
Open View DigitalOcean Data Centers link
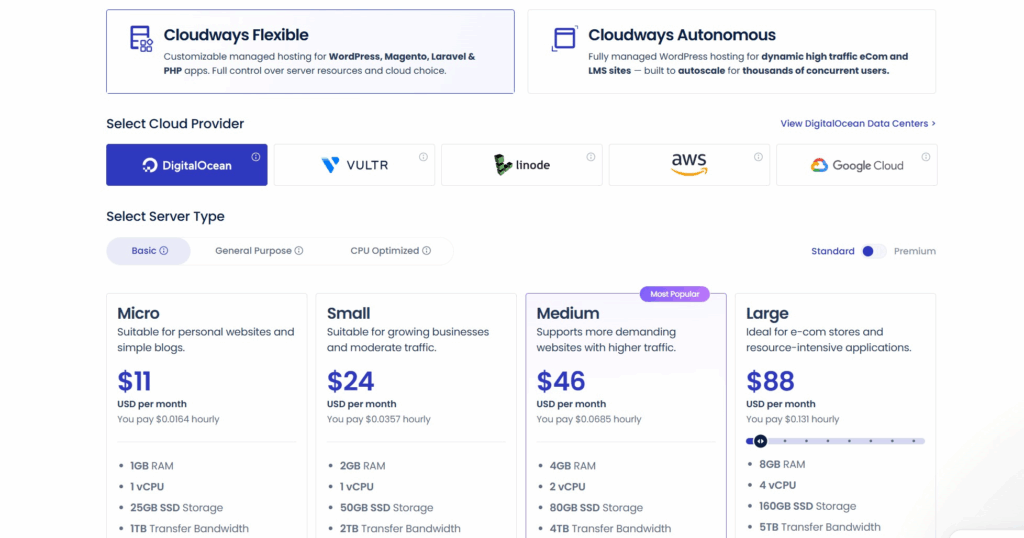(858, 124)
